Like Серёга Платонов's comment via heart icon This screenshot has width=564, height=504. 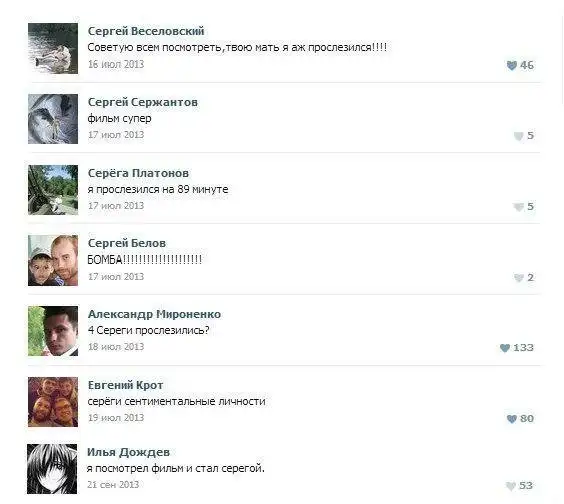tap(518, 207)
